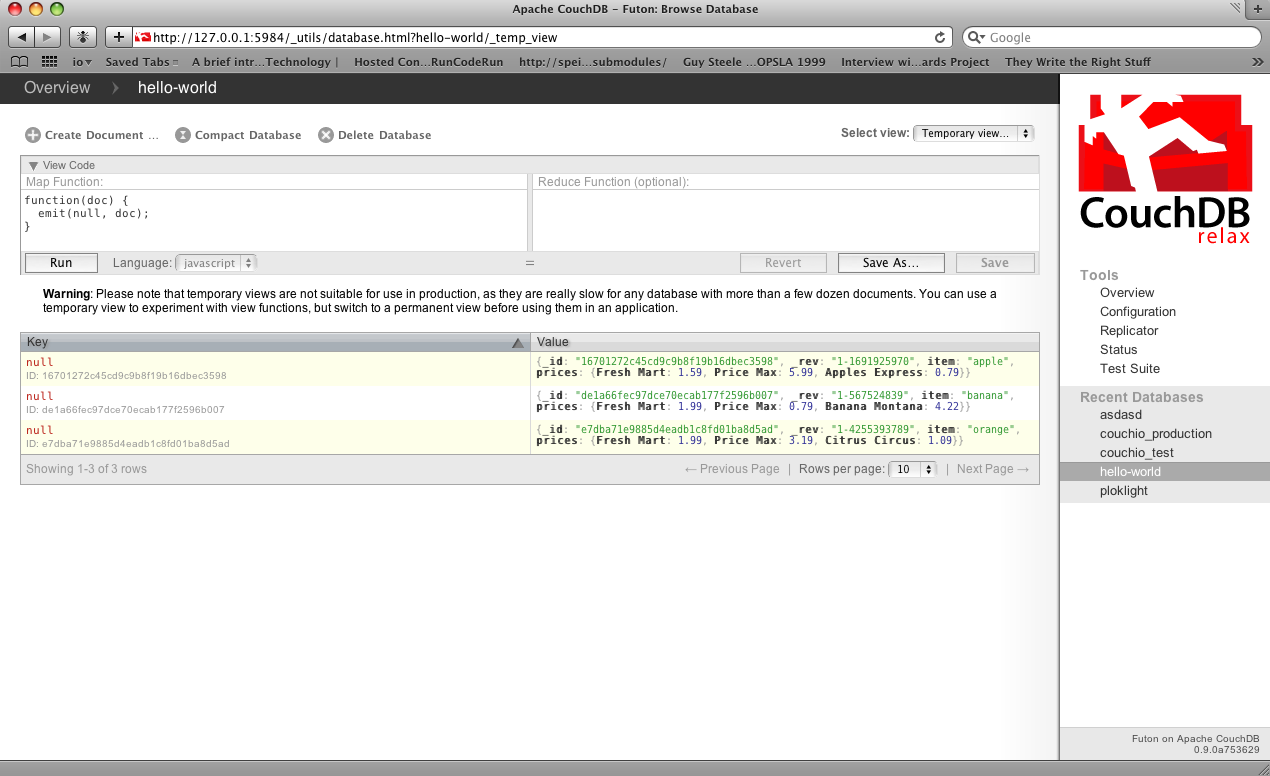This screenshot has height=776, width=1270.
Task: Open 'Guy Steele ...OPSLA 1999' bookmark
Action: [x=754, y=62]
